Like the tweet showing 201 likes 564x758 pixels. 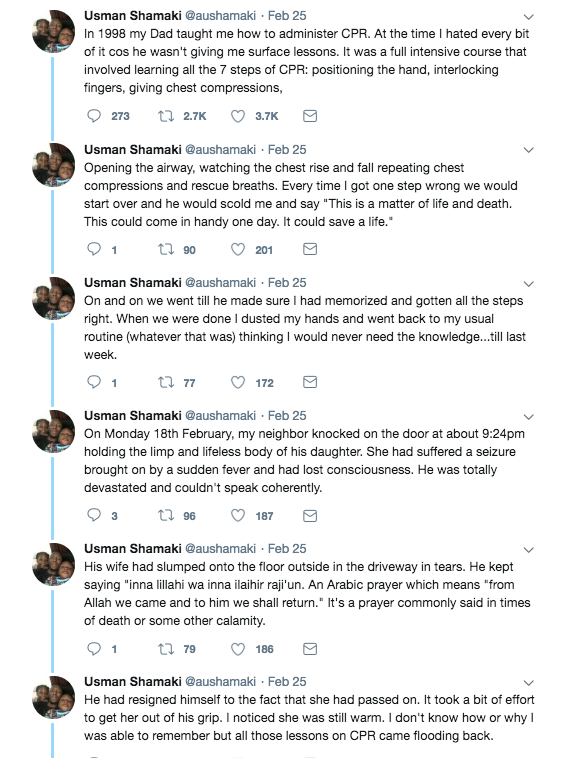pyautogui.click(x=238, y=249)
